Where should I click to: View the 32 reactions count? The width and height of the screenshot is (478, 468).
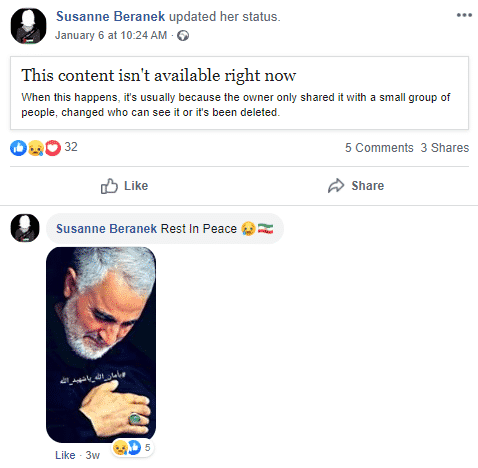(x=71, y=147)
